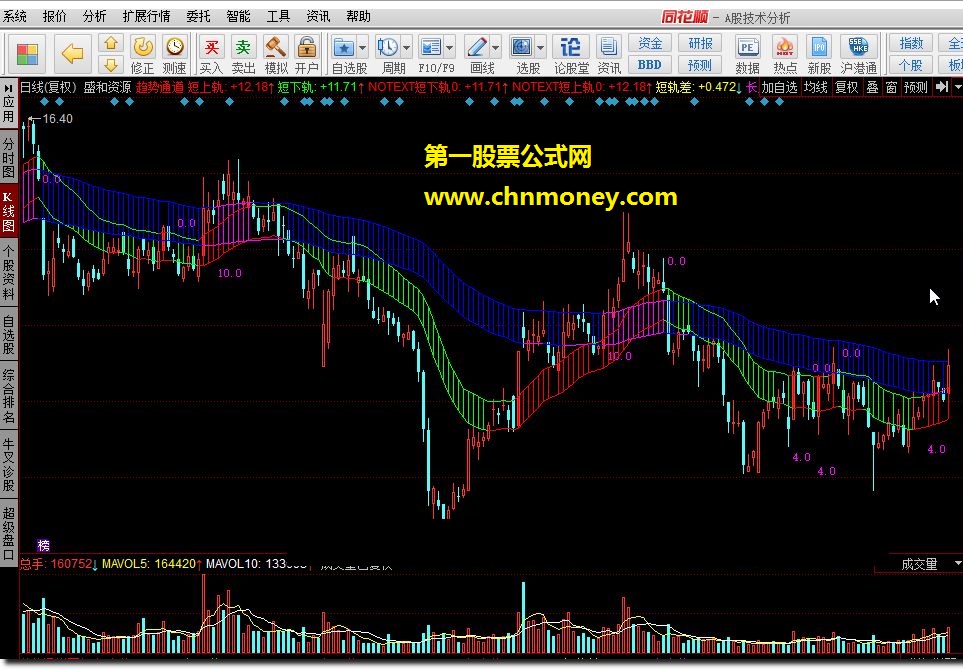
Task: Open the chart header options dropdown arrow
Action: (x=957, y=87)
